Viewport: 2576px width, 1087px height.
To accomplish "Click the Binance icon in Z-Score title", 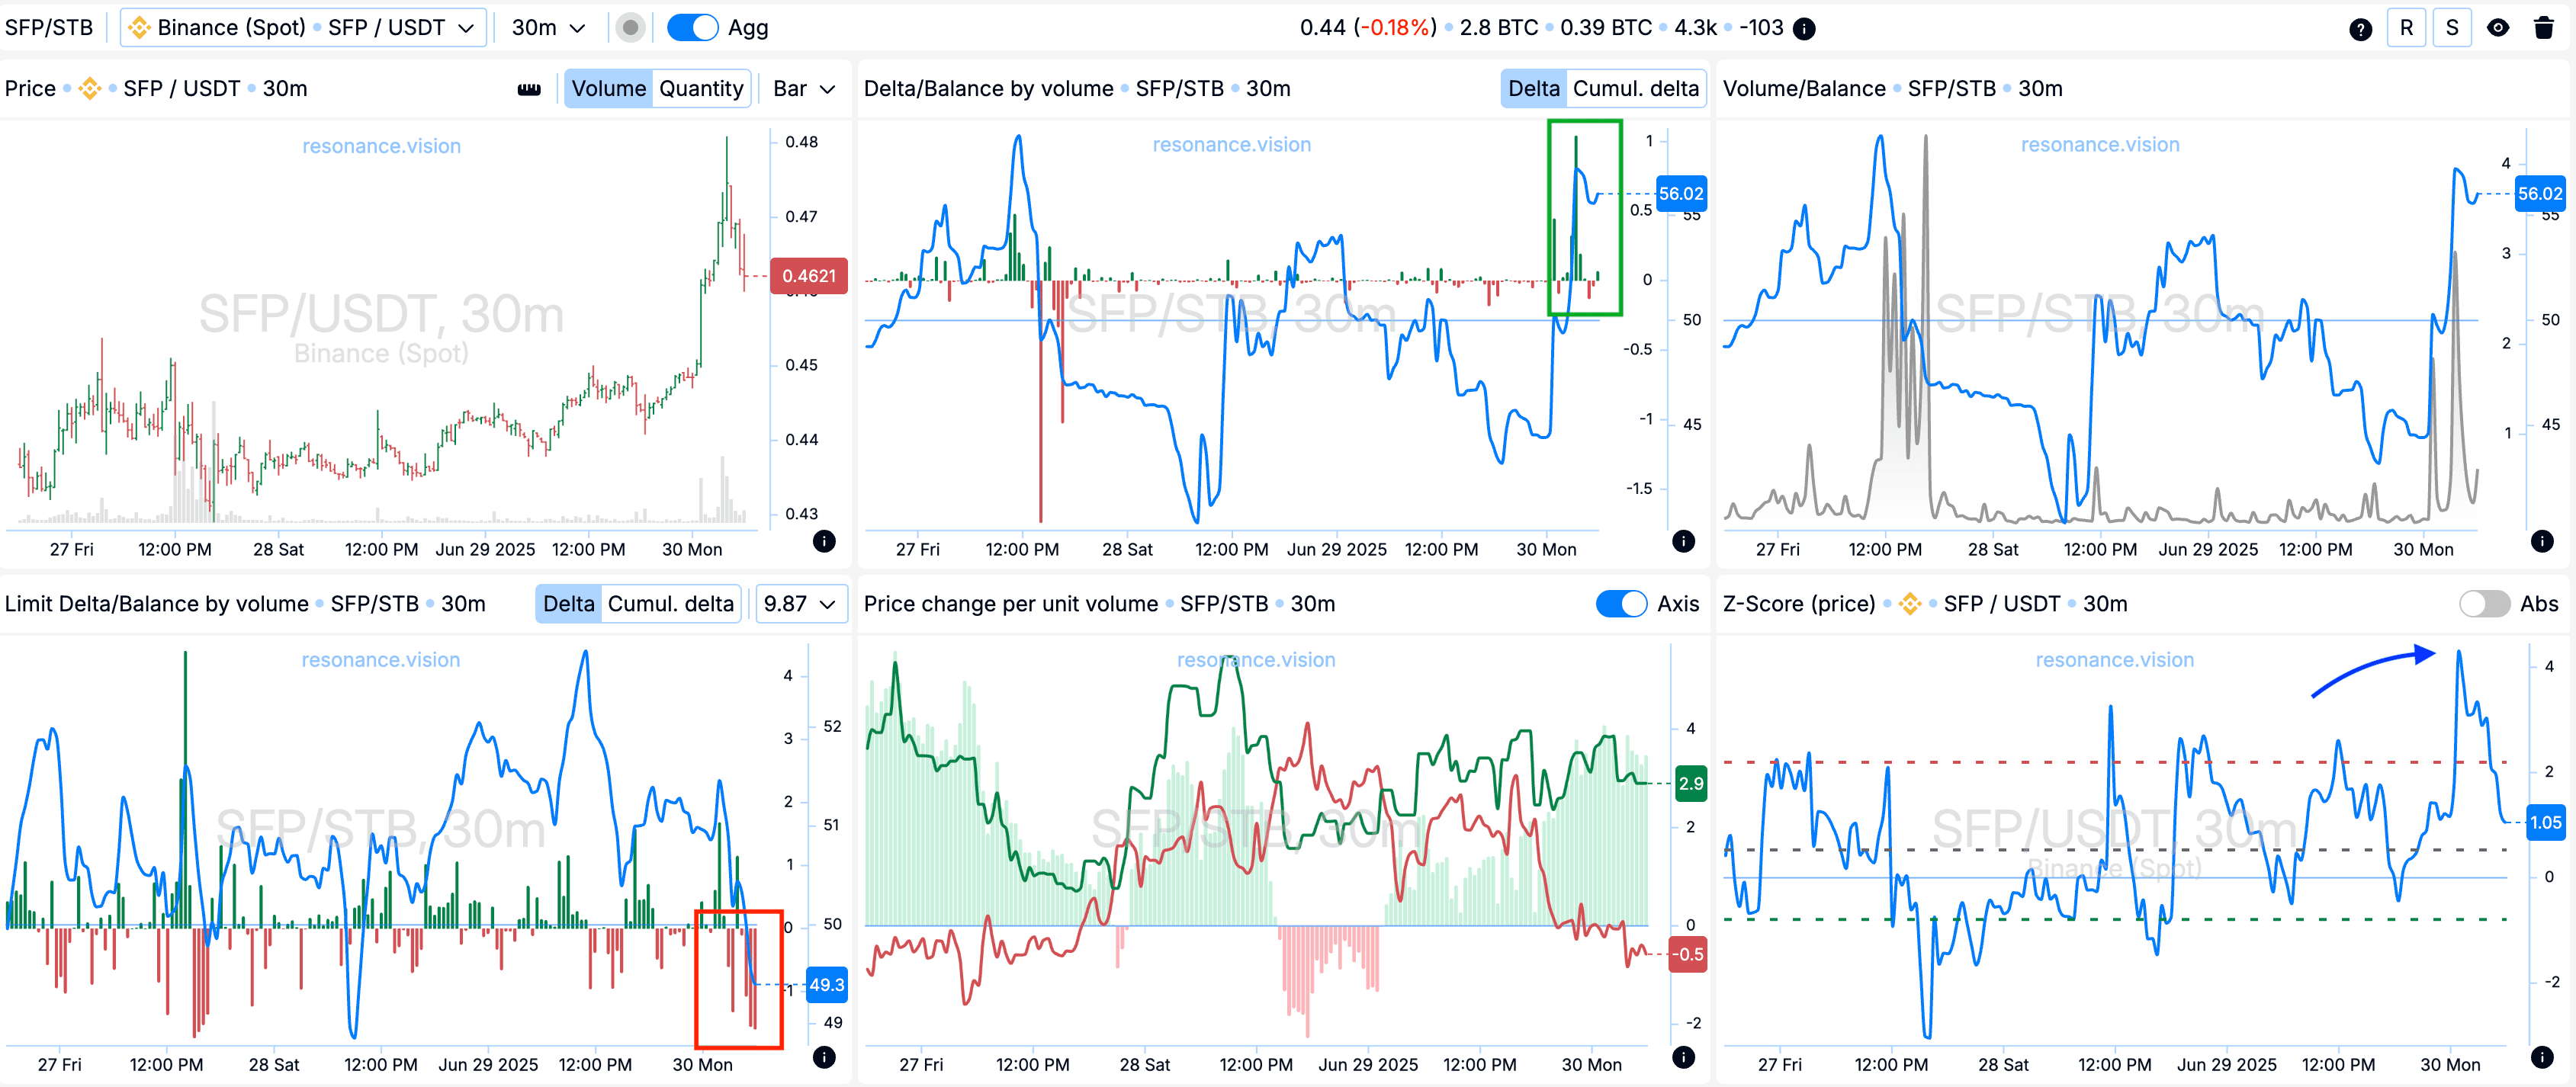I will (1909, 604).
